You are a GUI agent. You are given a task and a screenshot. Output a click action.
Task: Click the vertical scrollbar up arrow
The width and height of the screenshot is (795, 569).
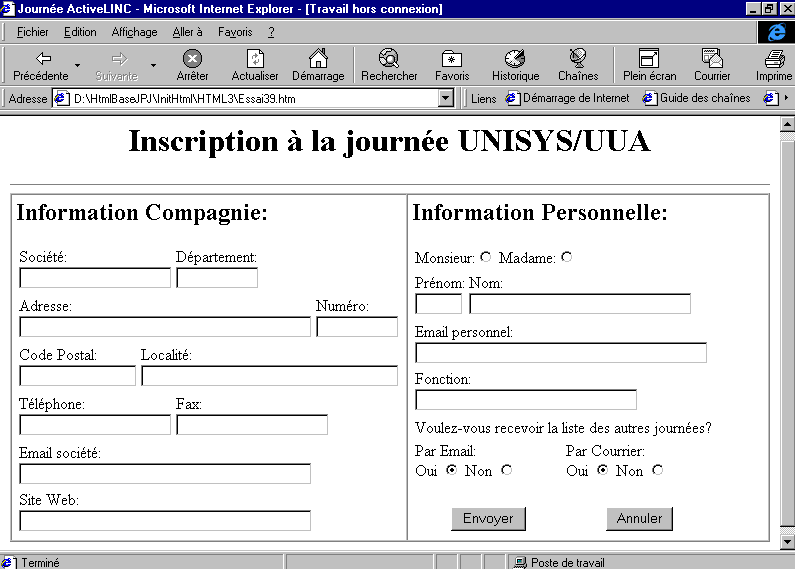coord(787,123)
